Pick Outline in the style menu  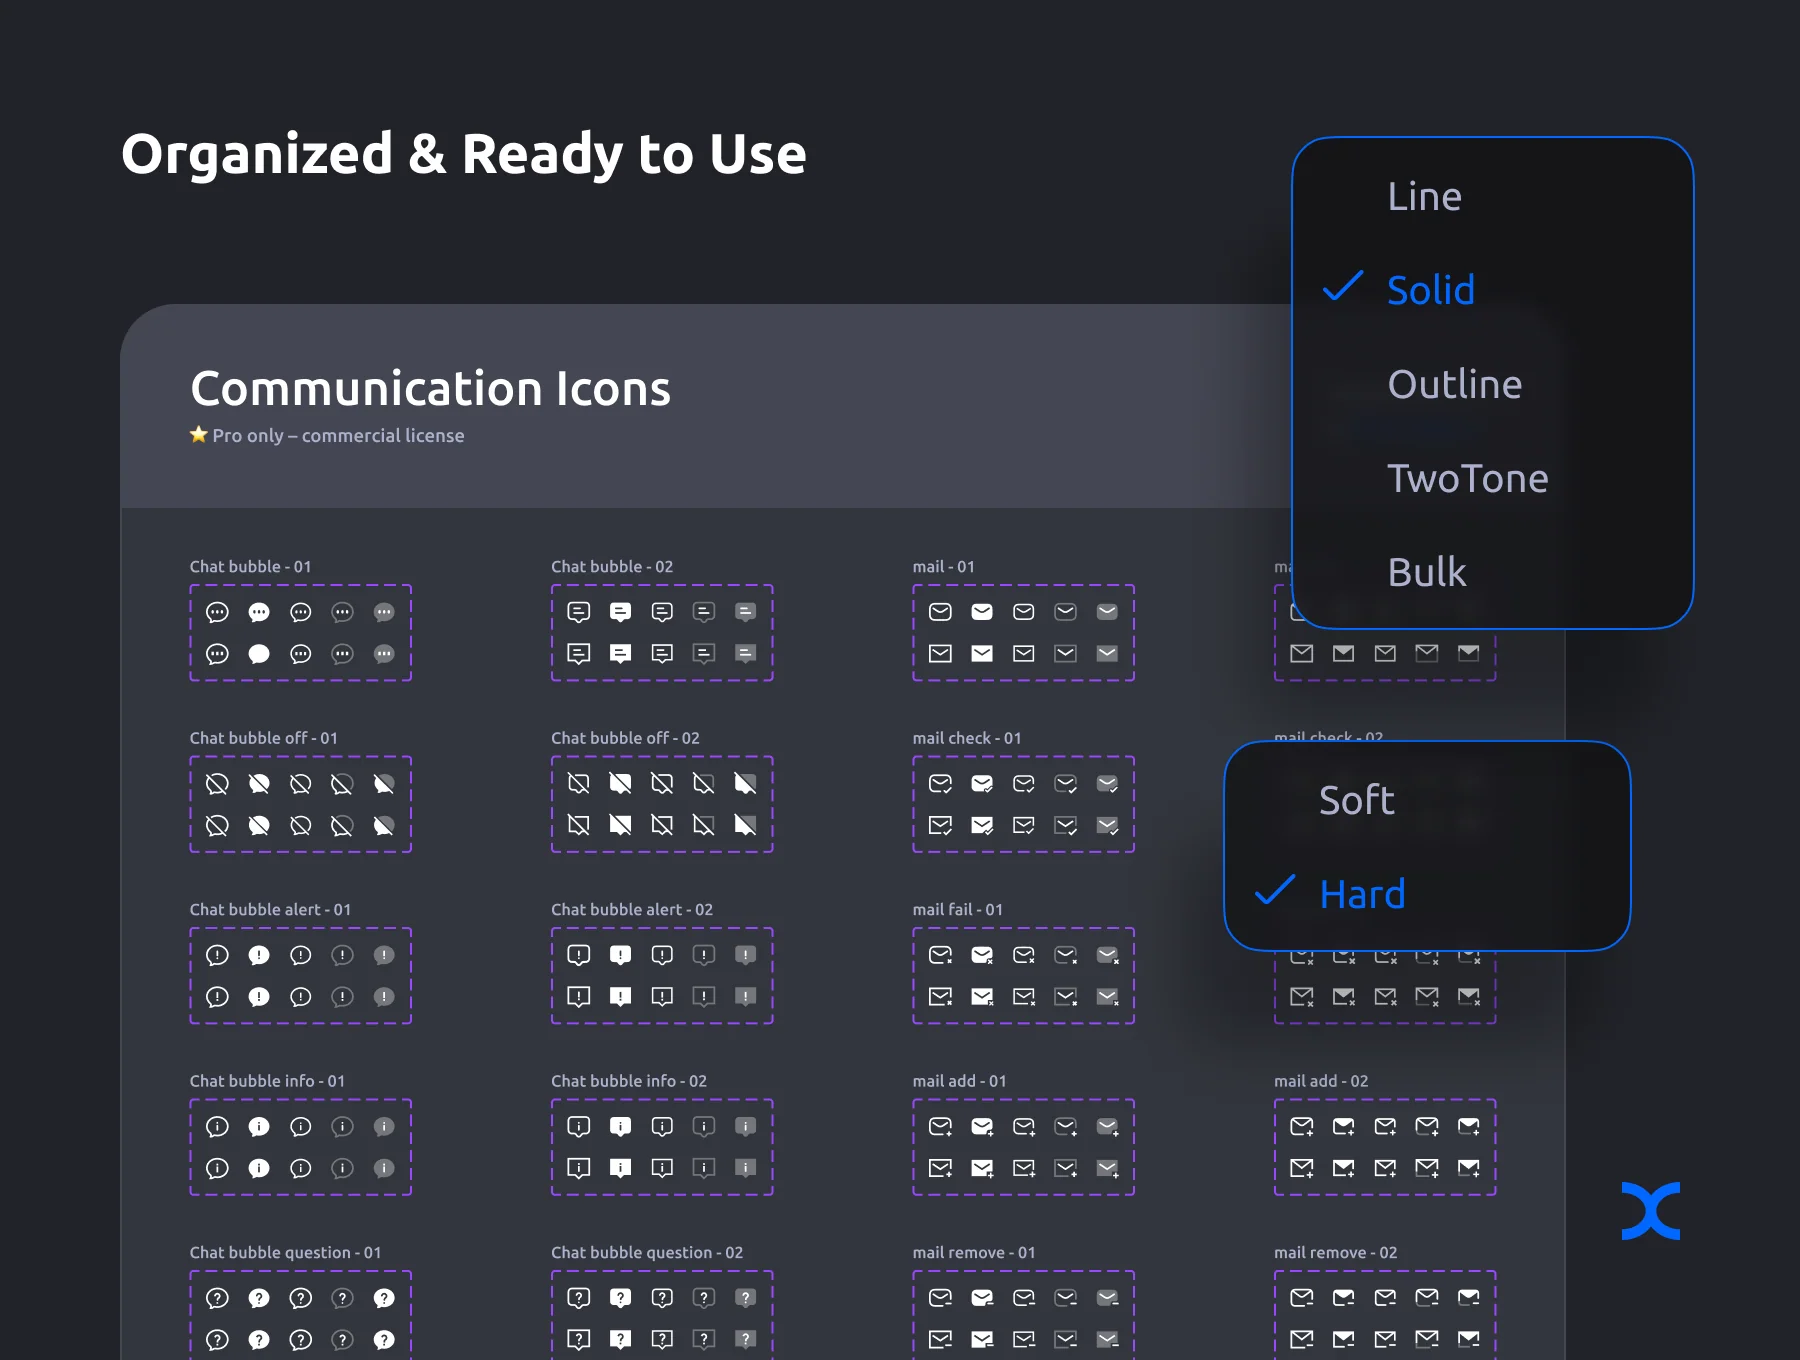click(x=1454, y=384)
